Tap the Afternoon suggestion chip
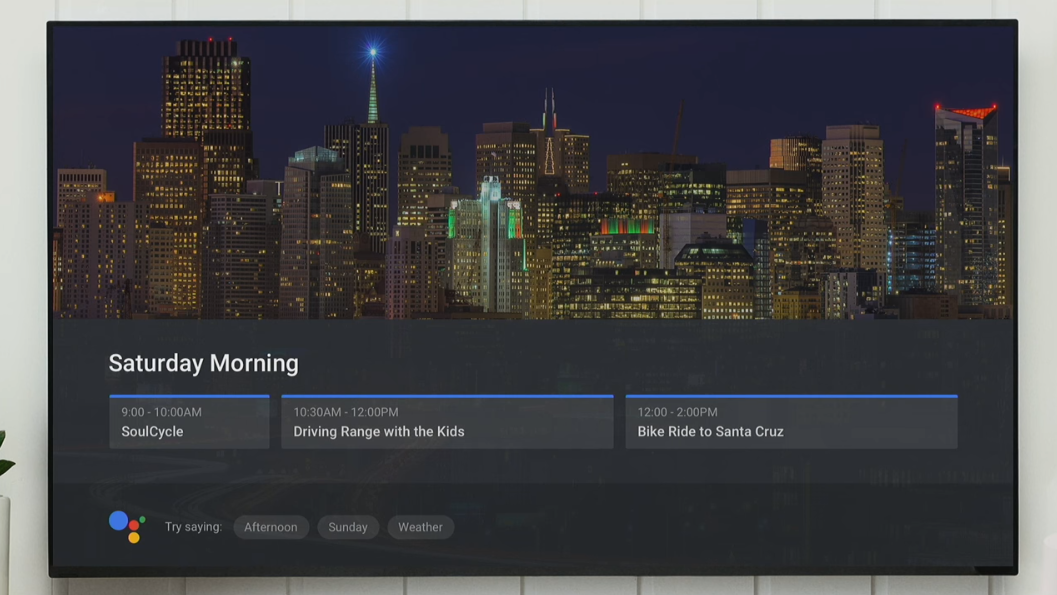 270,527
